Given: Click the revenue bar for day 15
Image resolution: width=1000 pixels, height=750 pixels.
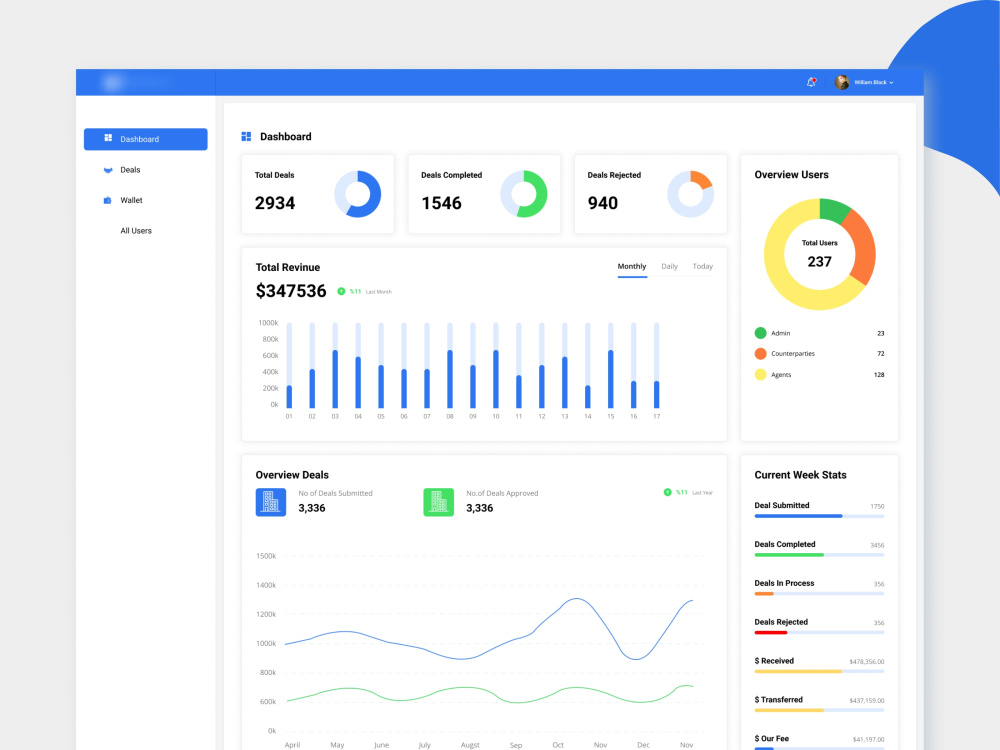Looking at the screenshot, I should [610, 365].
